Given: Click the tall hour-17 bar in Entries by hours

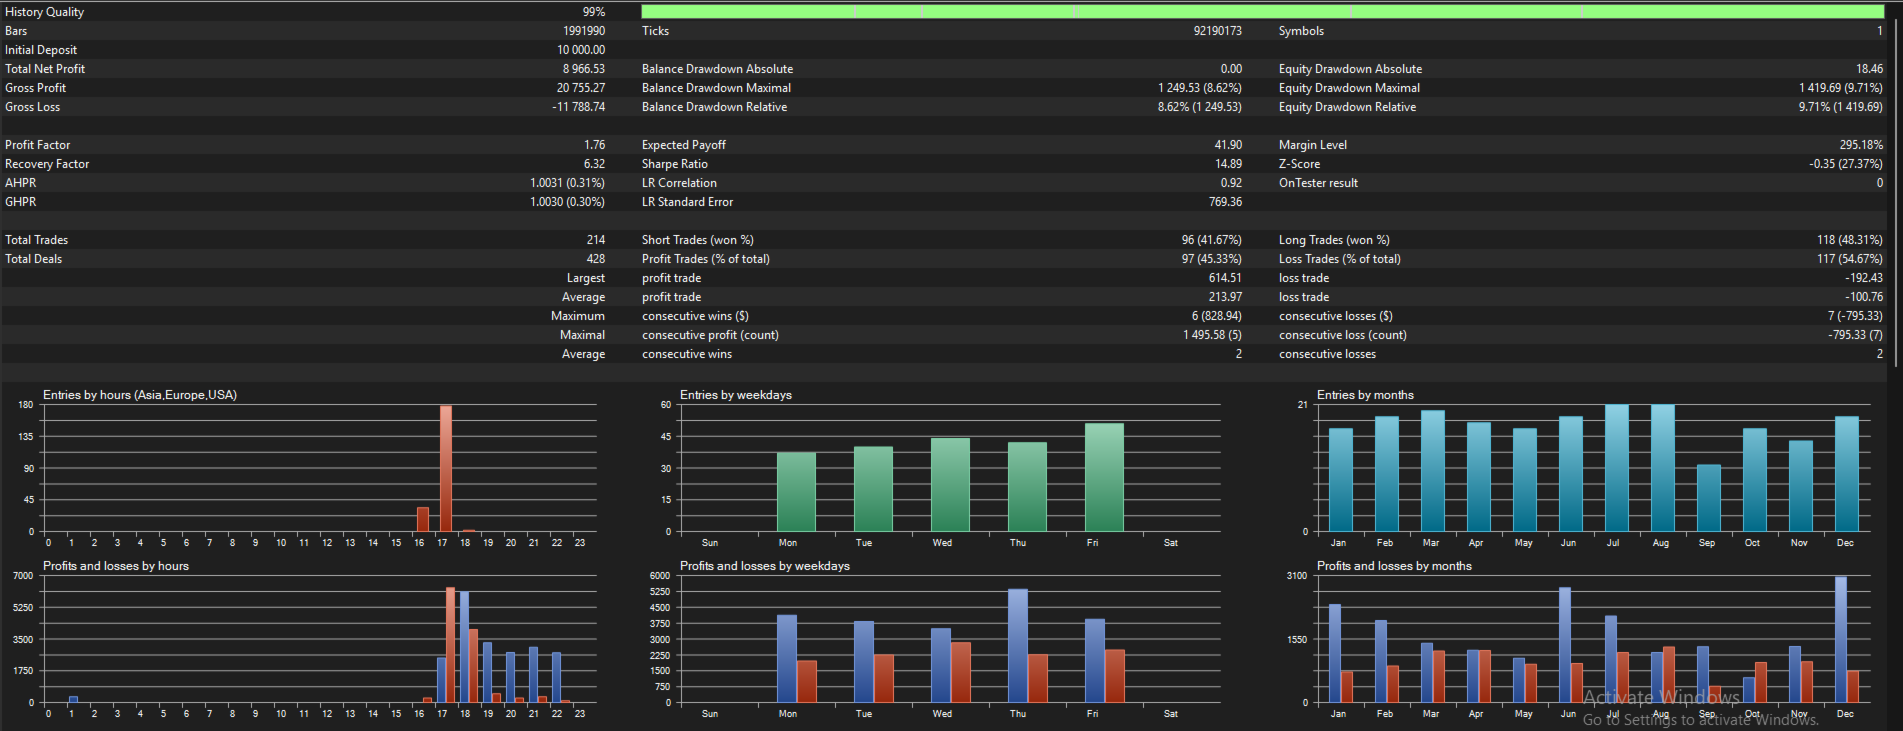Looking at the screenshot, I should [x=446, y=468].
